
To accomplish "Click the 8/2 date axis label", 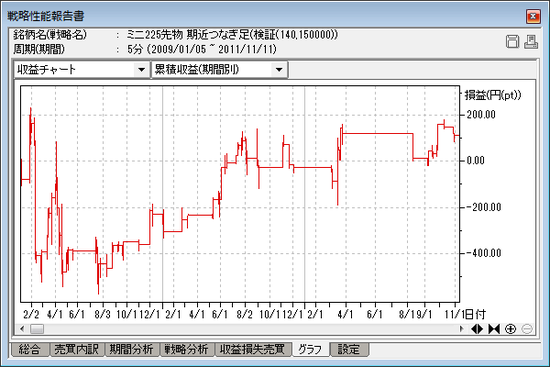I will [244, 314].
